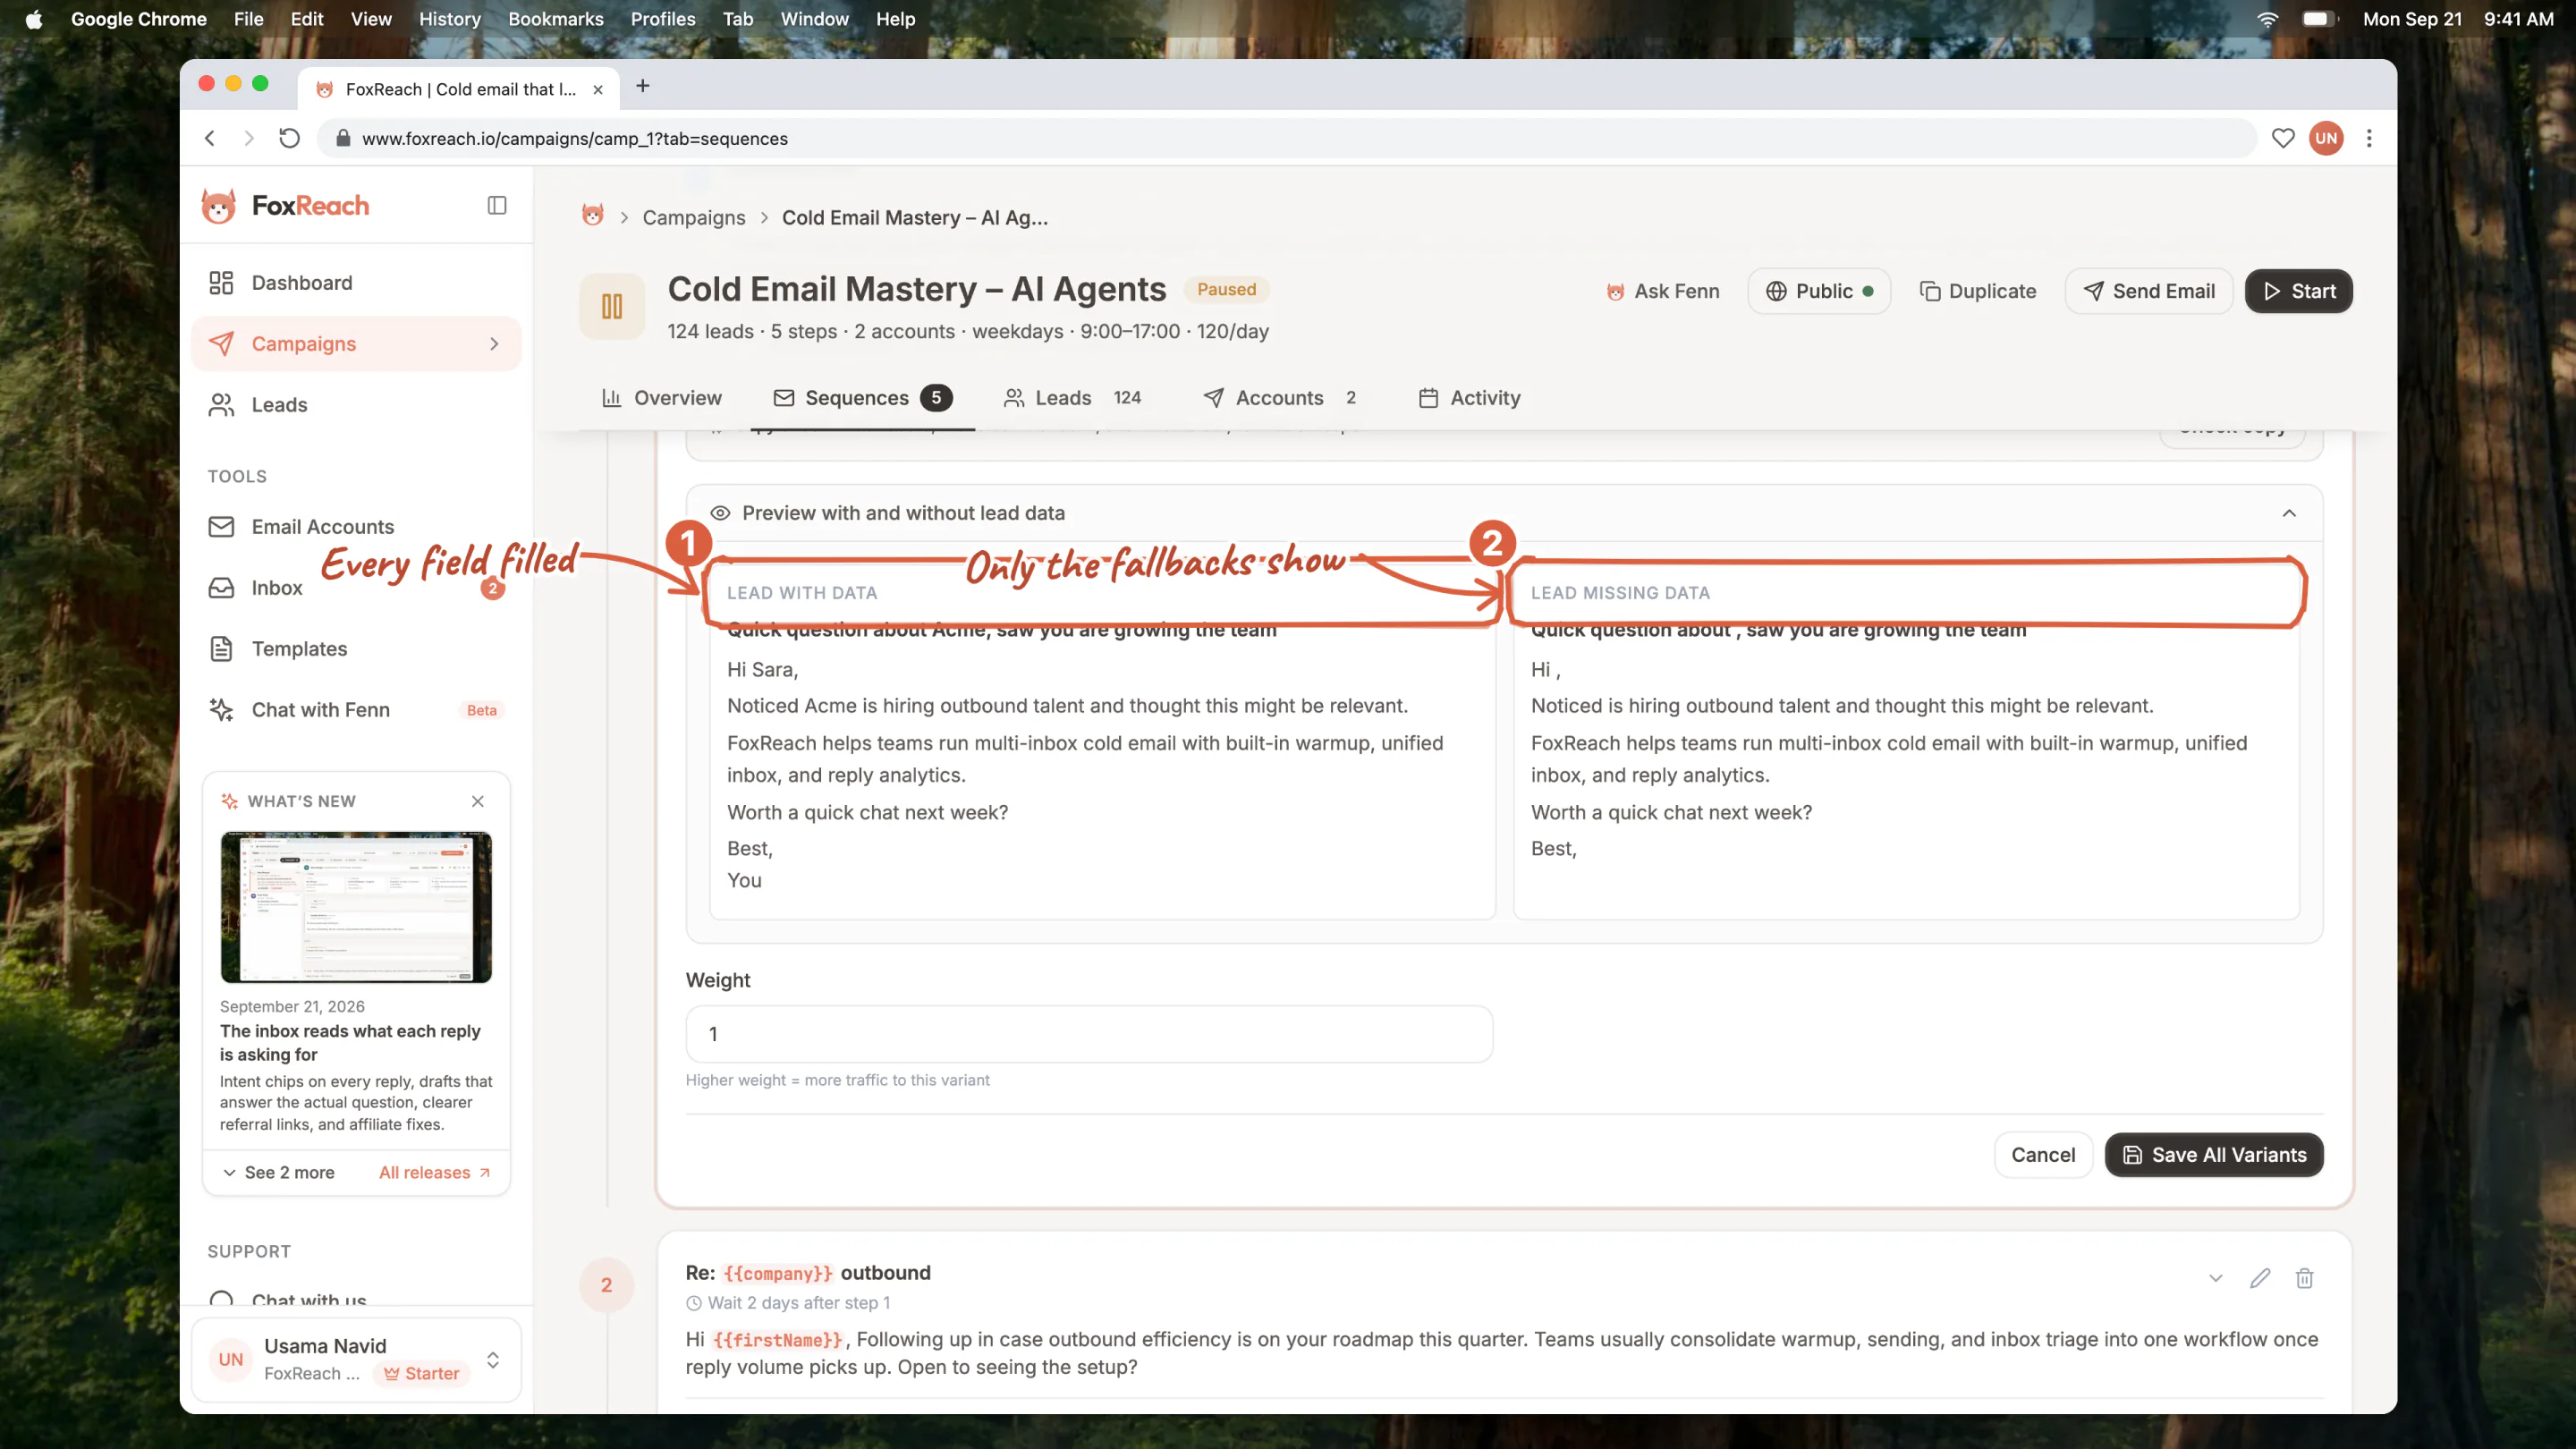Open the Inbox in sidebar

pyautogui.click(x=356, y=588)
